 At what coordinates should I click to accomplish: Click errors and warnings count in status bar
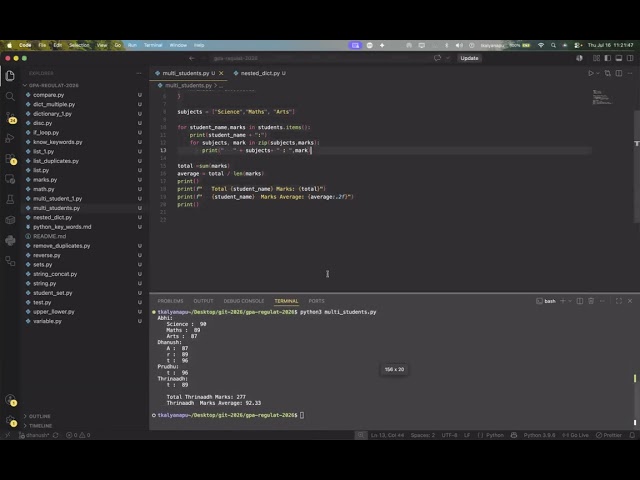78,435
